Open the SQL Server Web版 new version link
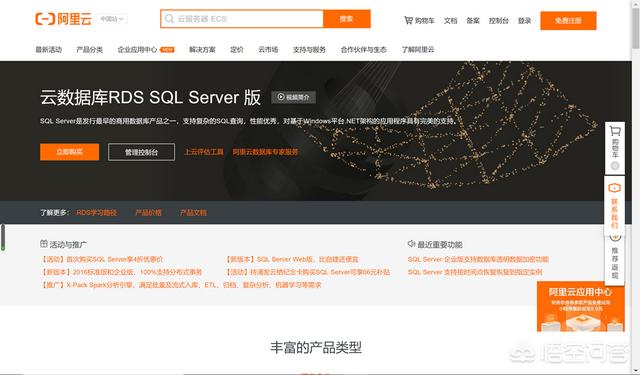The height and width of the screenshot is (375, 640). 292,259
